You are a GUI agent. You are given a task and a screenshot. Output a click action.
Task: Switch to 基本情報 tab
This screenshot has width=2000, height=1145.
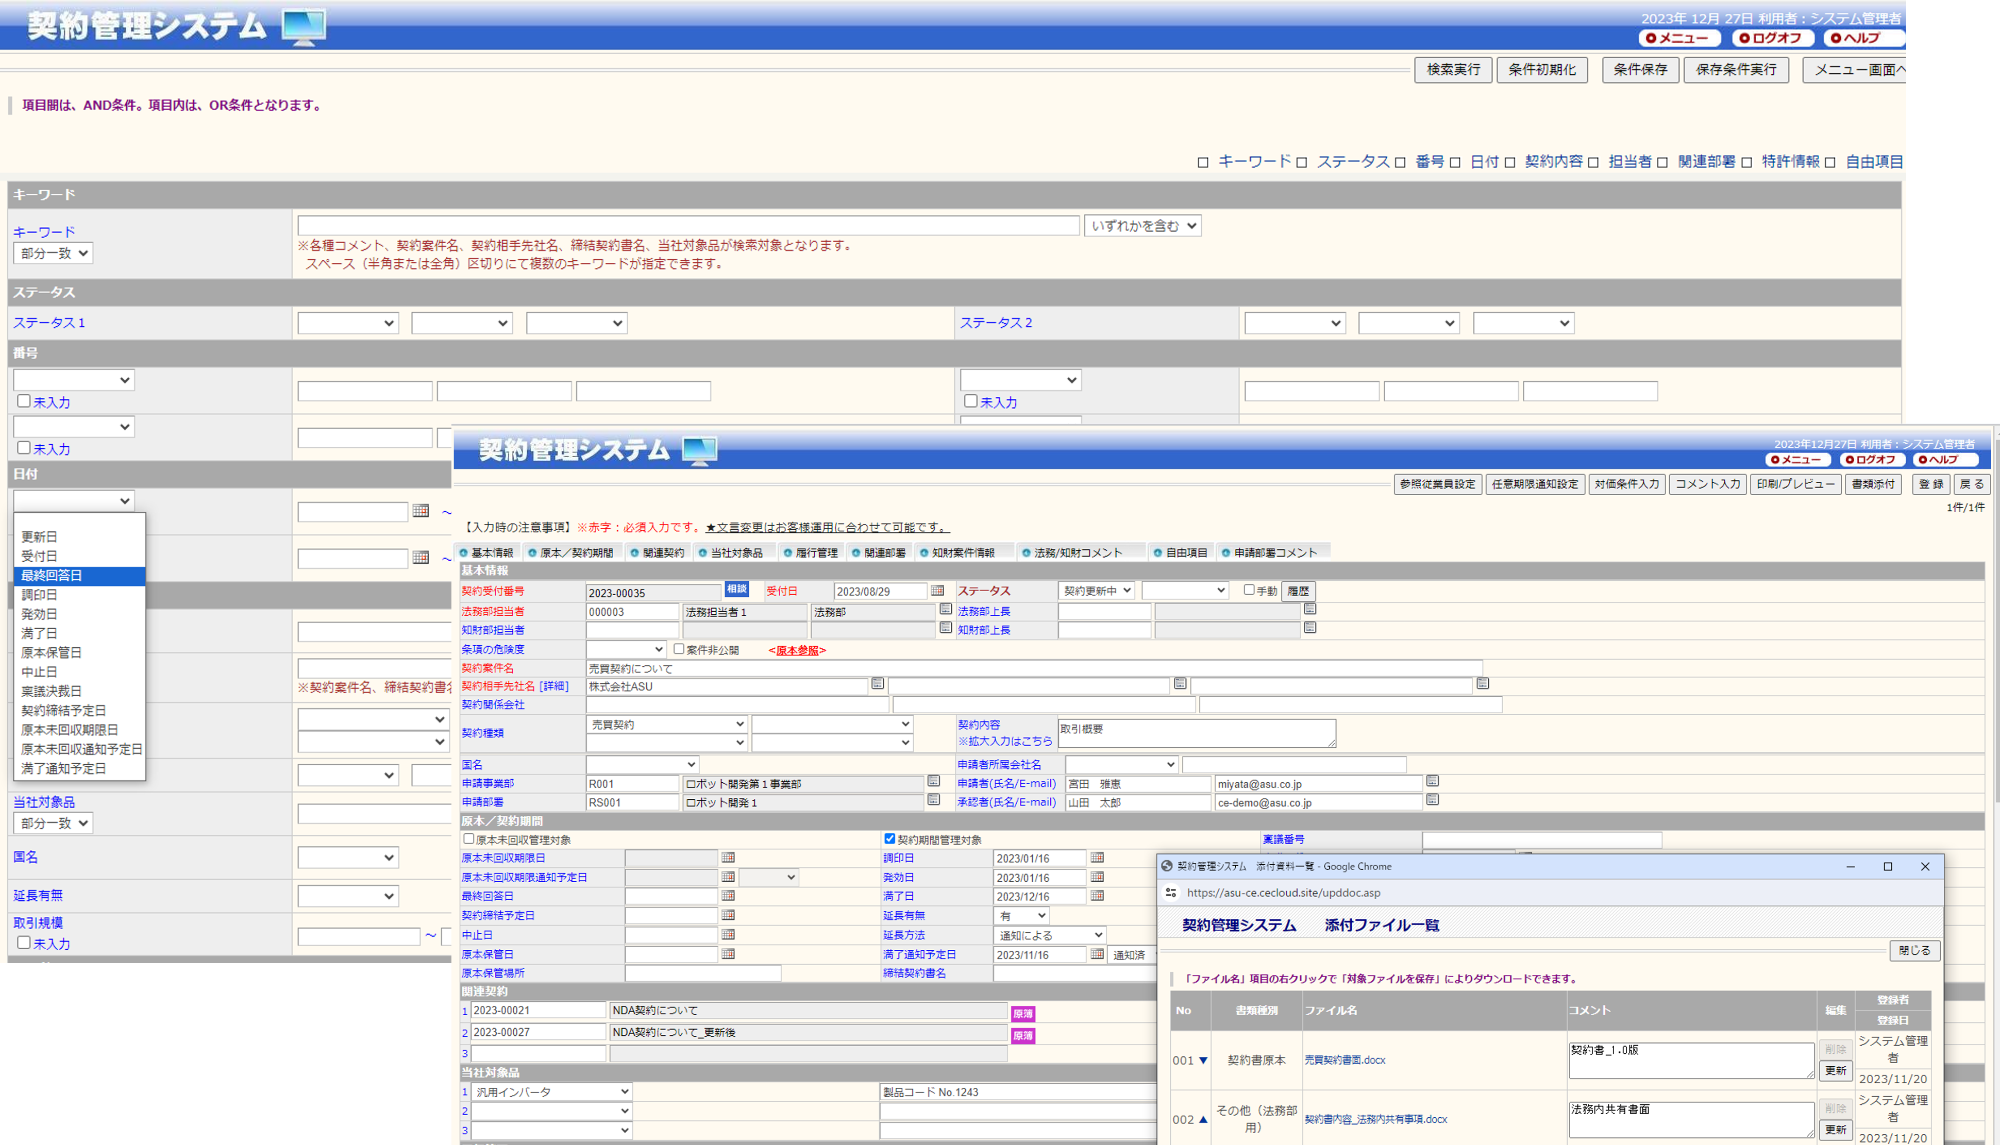click(x=487, y=553)
